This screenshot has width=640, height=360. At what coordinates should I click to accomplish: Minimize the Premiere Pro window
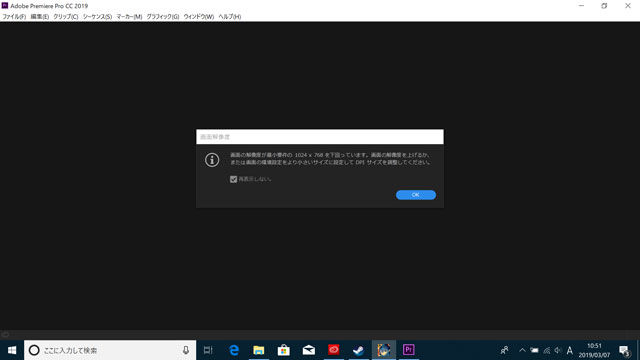(x=581, y=6)
